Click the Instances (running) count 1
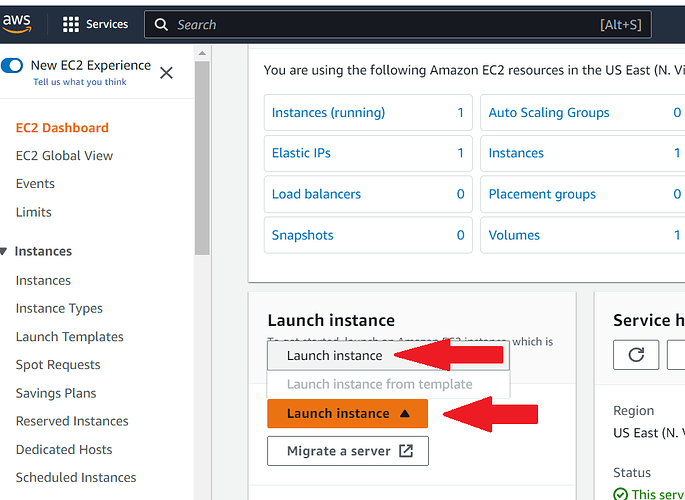The height and width of the screenshot is (500, 685). point(460,113)
